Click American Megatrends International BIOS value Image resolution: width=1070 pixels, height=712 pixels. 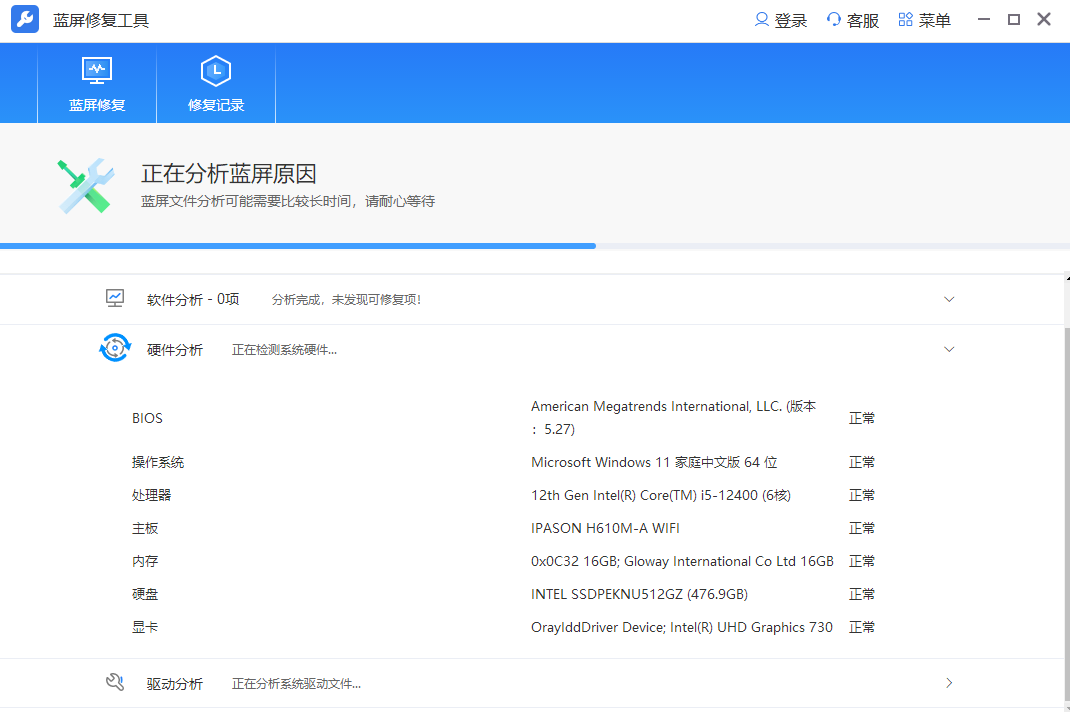[674, 418]
